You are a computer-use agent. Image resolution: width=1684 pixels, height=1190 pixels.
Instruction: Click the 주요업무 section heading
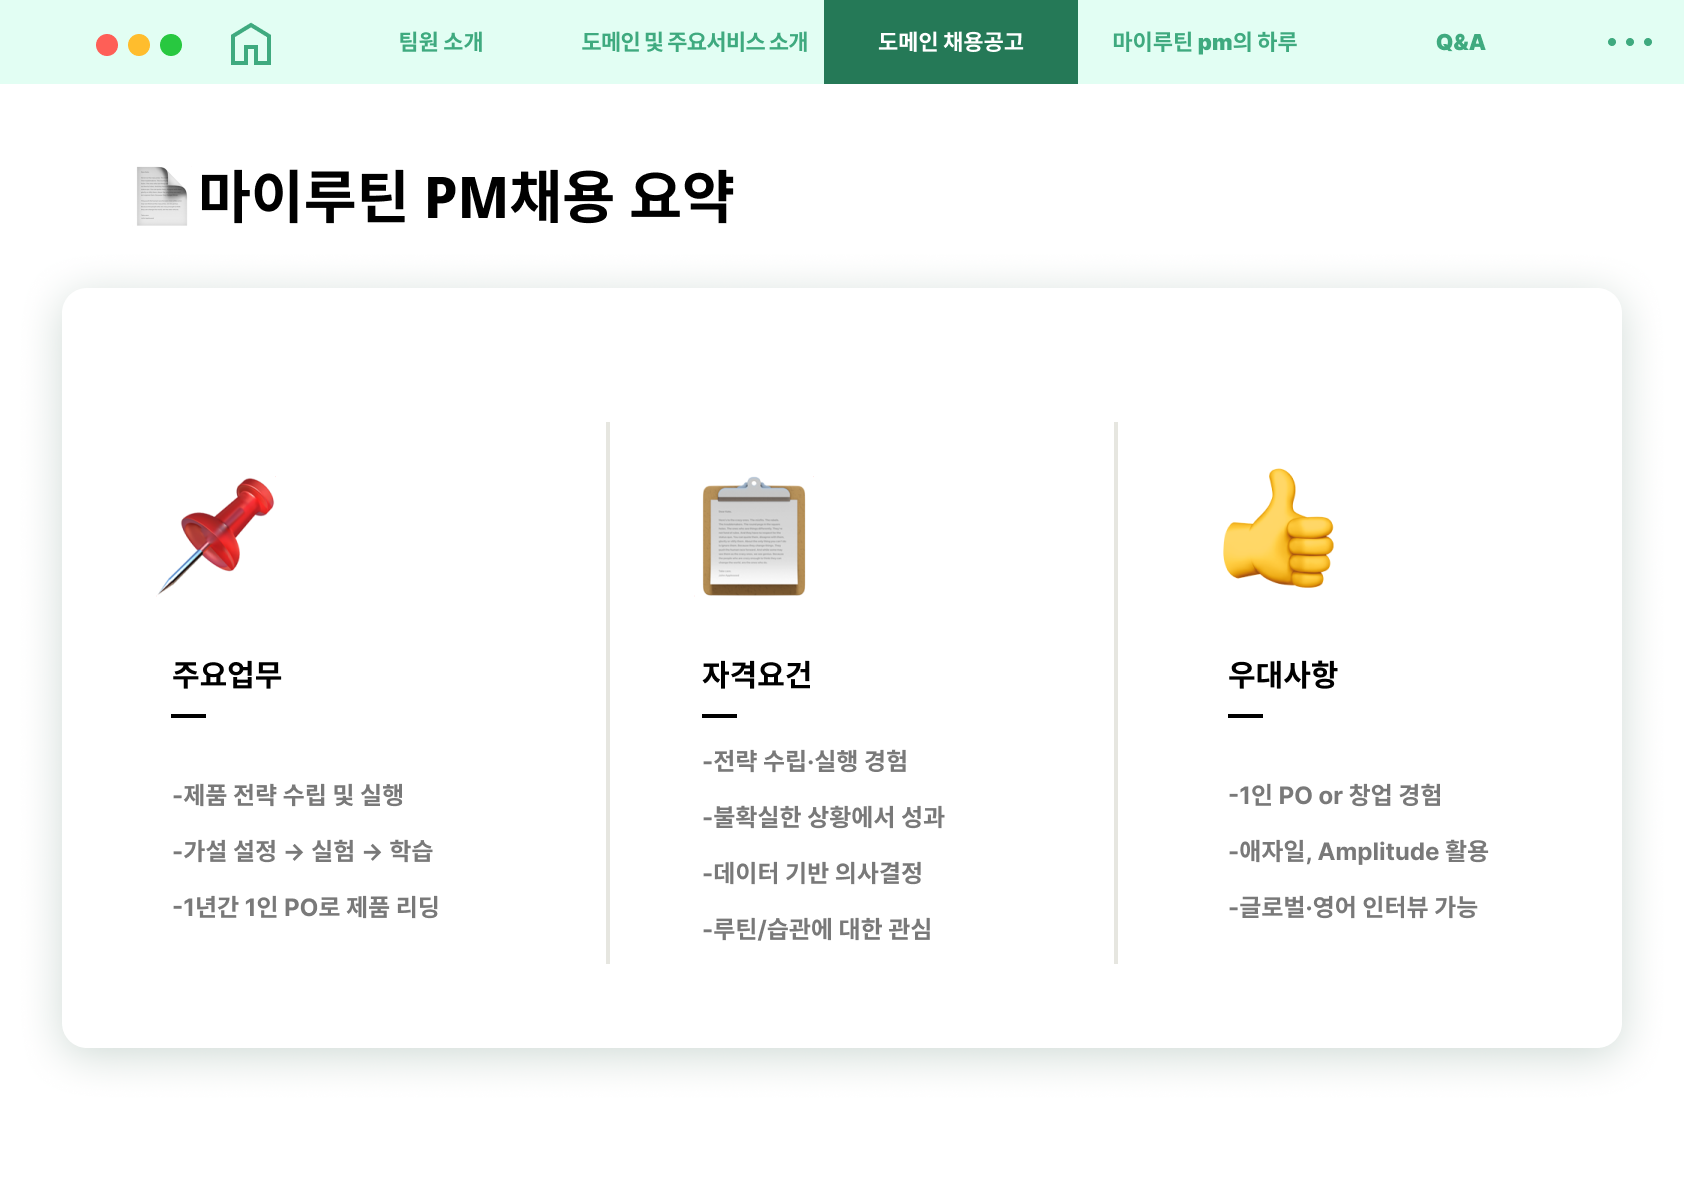point(227,675)
